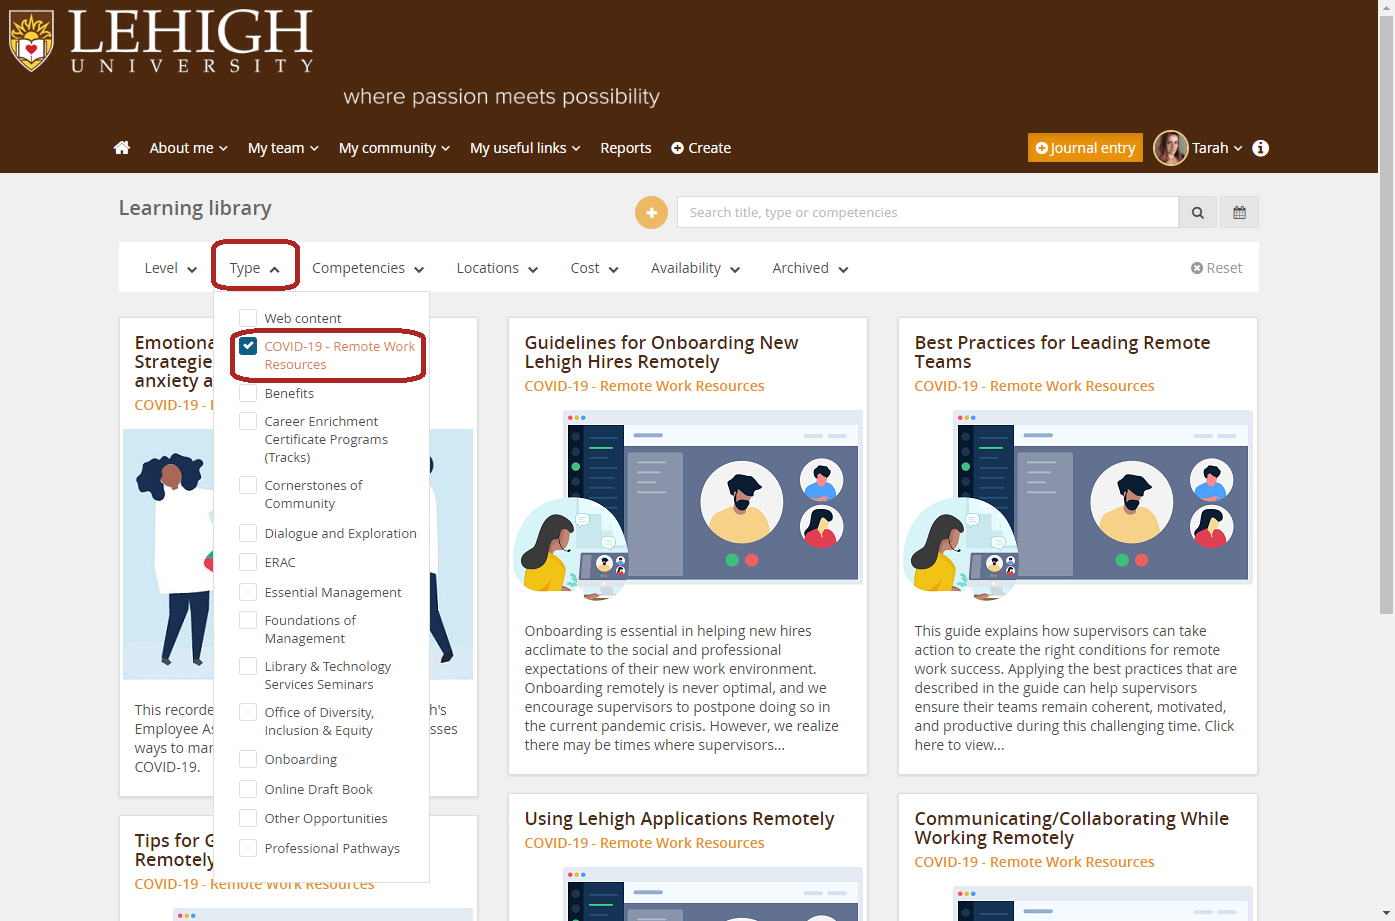The image size is (1395, 921).
Task: Check Library & Technology Services Seminars
Action: tap(248, 666)
